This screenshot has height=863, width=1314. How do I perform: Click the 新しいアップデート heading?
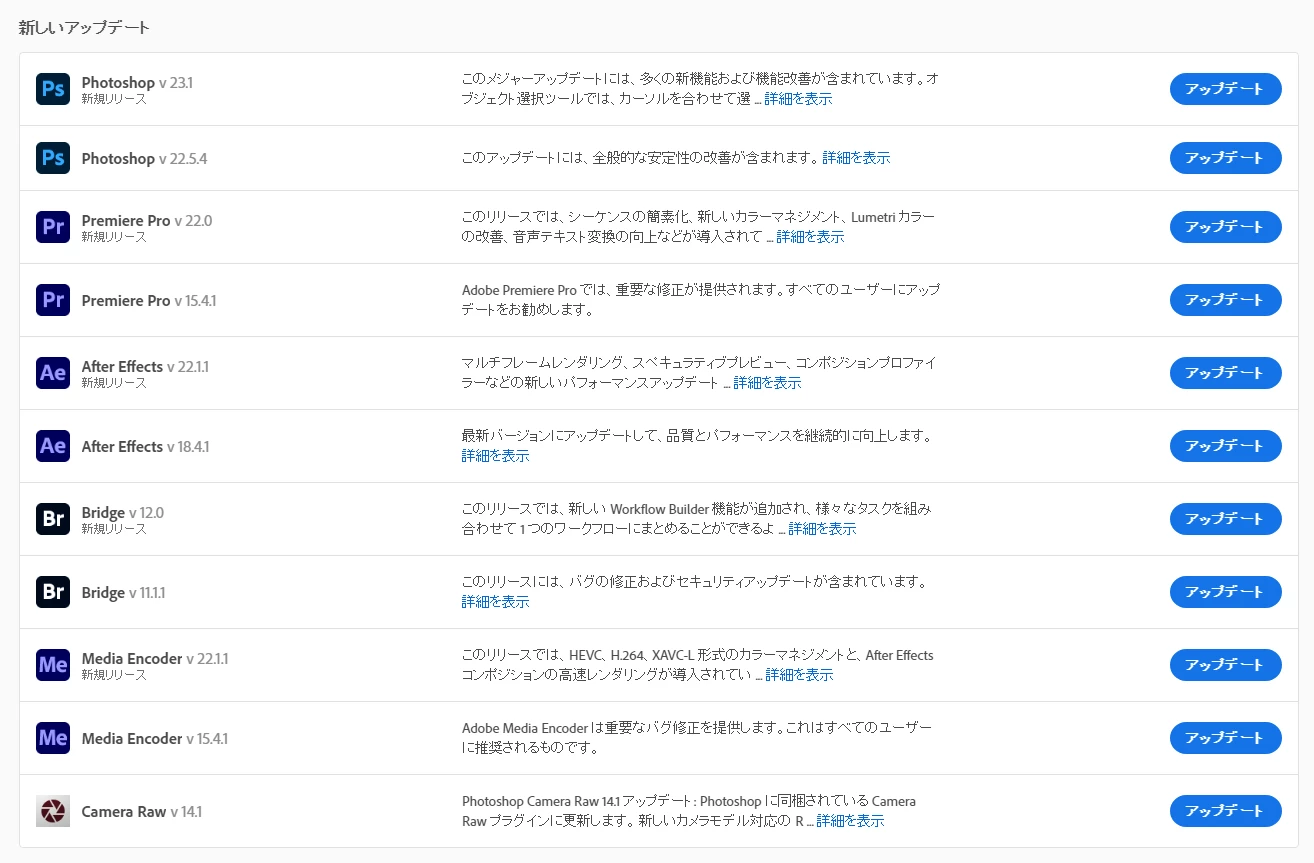pyautogui.click(x=84, y=28)
